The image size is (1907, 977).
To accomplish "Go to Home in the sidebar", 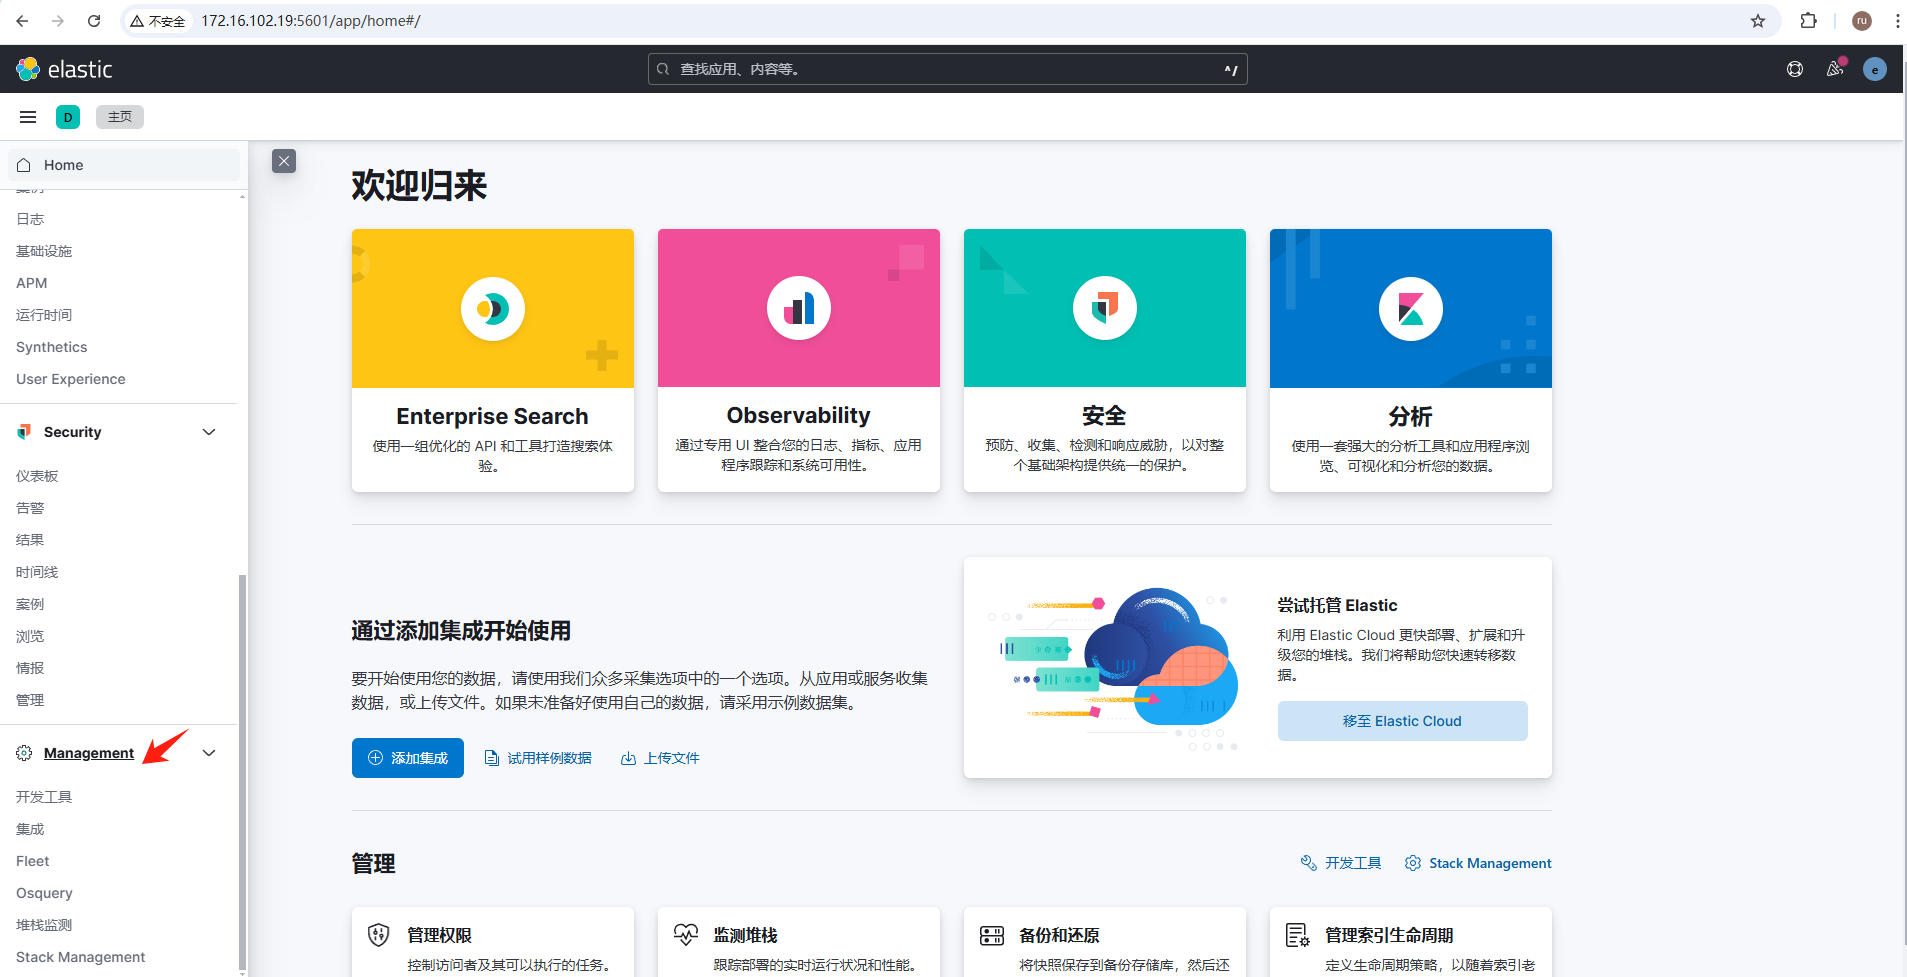I will tap(124, 165).
